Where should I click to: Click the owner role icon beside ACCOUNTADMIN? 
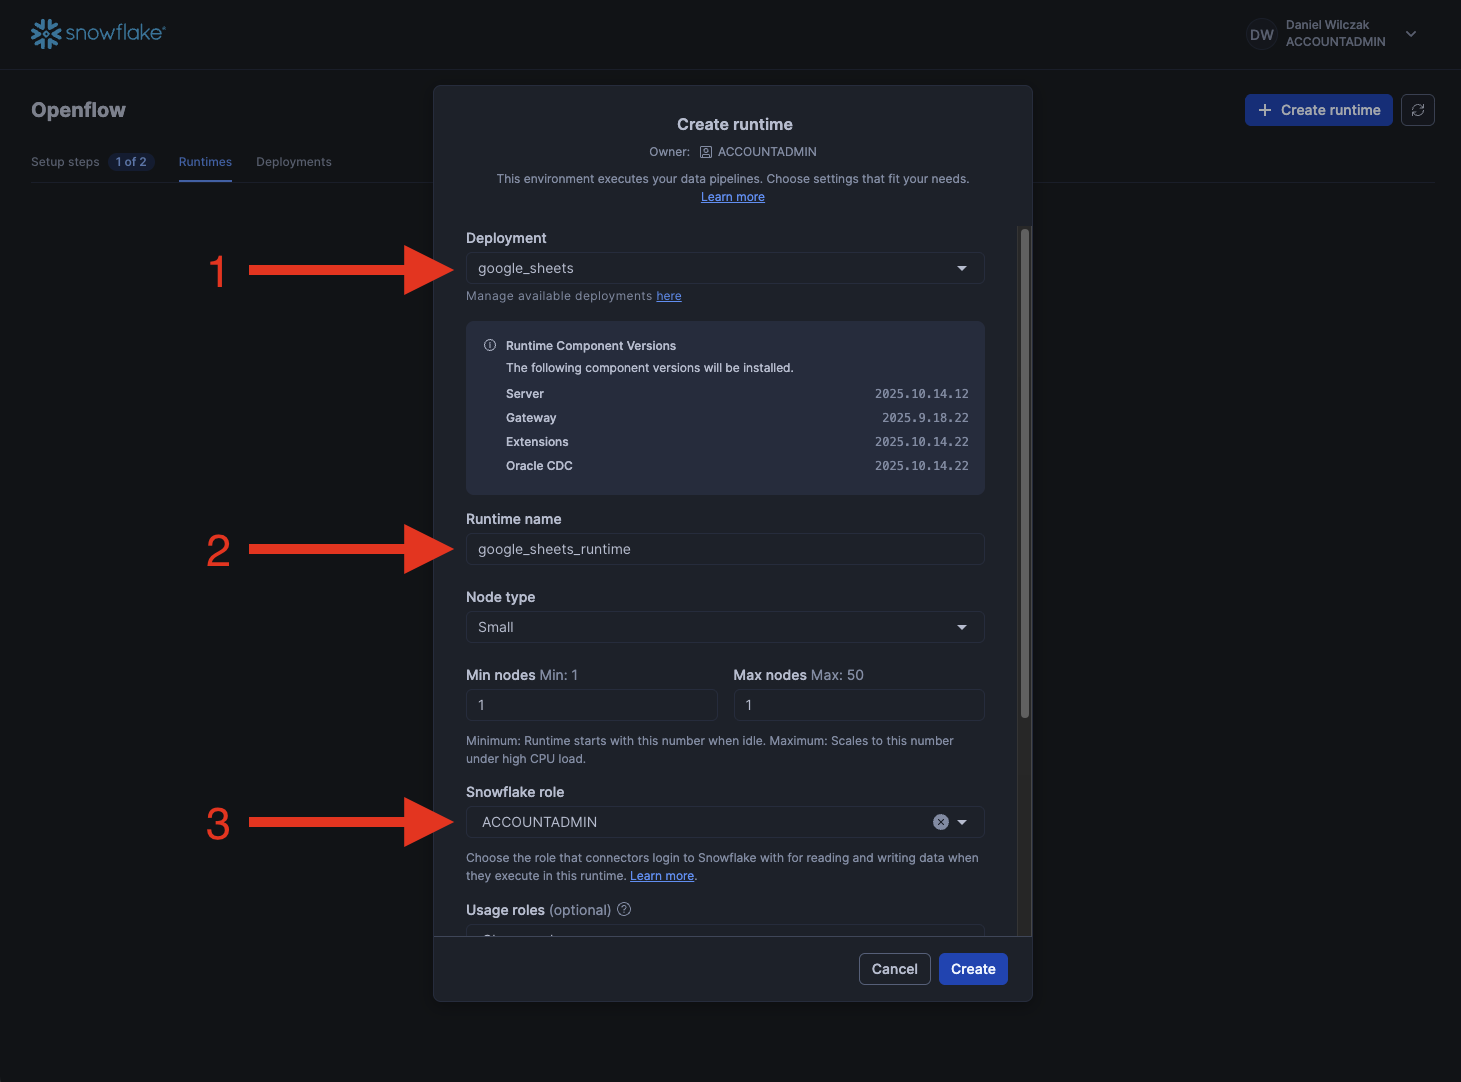pos(706,152)
